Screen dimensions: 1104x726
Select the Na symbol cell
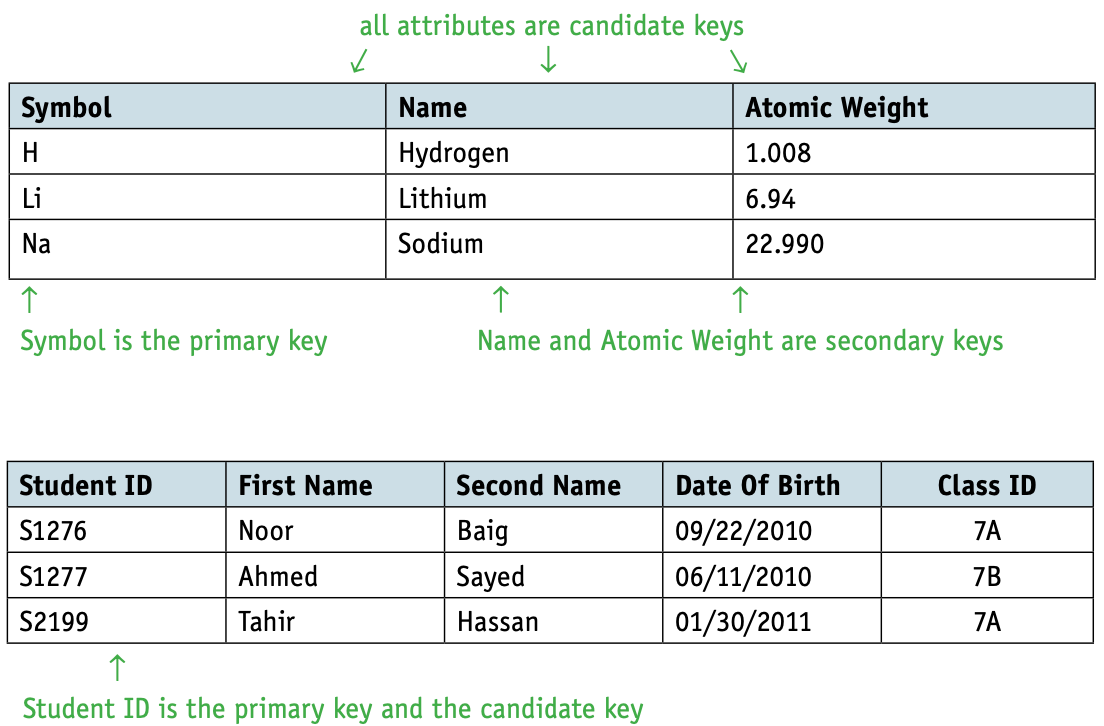click(x=197, y=249)
